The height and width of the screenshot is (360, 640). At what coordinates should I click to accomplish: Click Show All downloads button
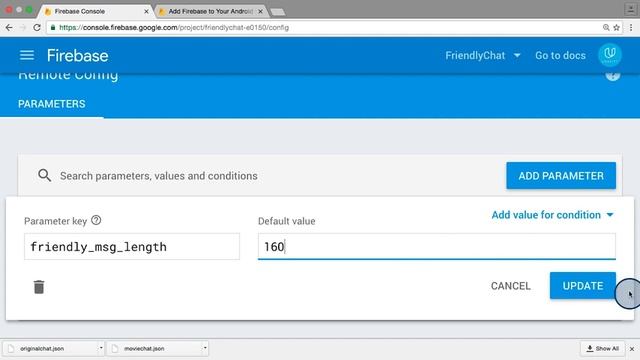click(602, 349)
